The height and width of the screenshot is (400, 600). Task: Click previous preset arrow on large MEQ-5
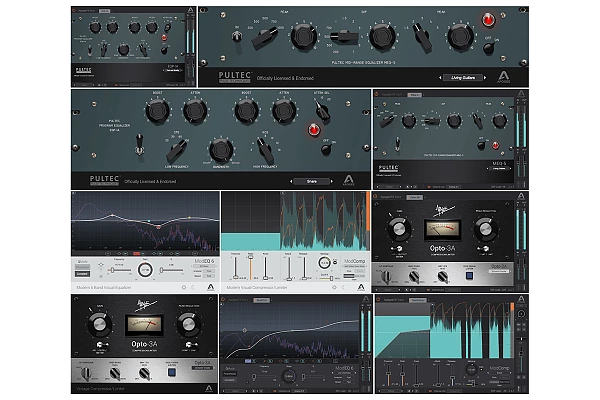[x=440, y=78]
